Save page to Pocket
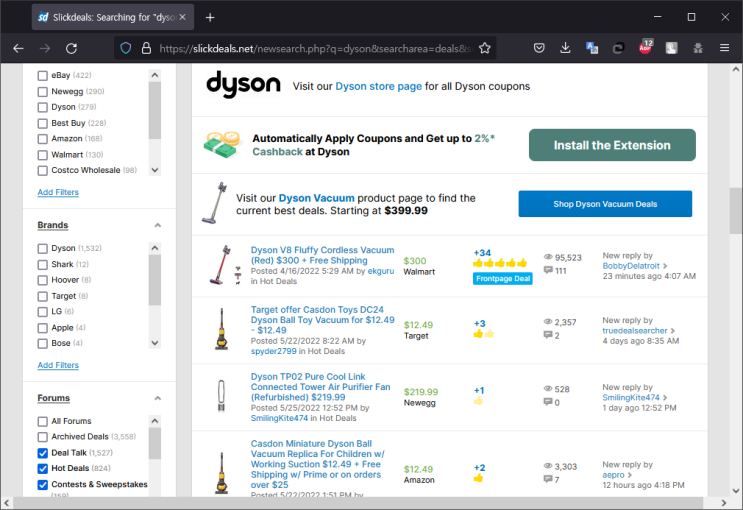This screenshot has width=743, height=510. point(539,48)
